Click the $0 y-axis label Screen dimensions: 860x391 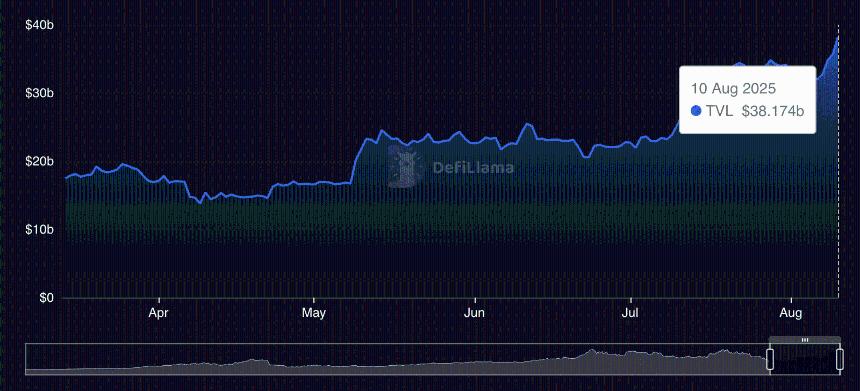47,297
